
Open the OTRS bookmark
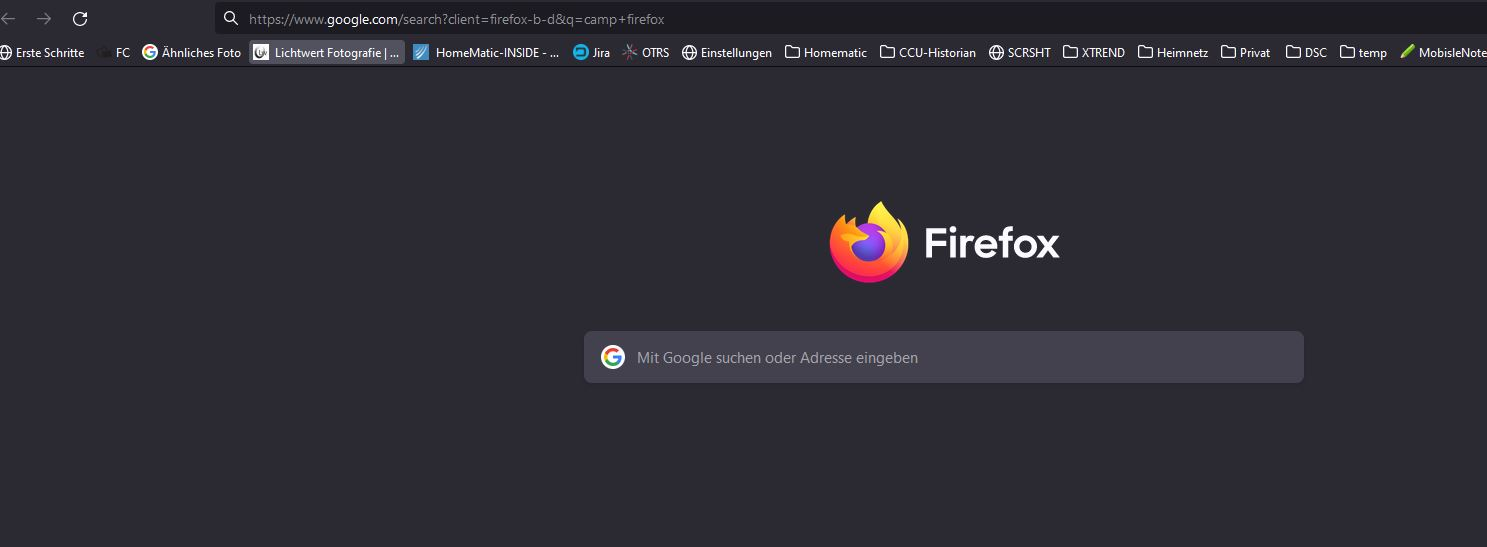pyautogui.click(x=645, y=53)
